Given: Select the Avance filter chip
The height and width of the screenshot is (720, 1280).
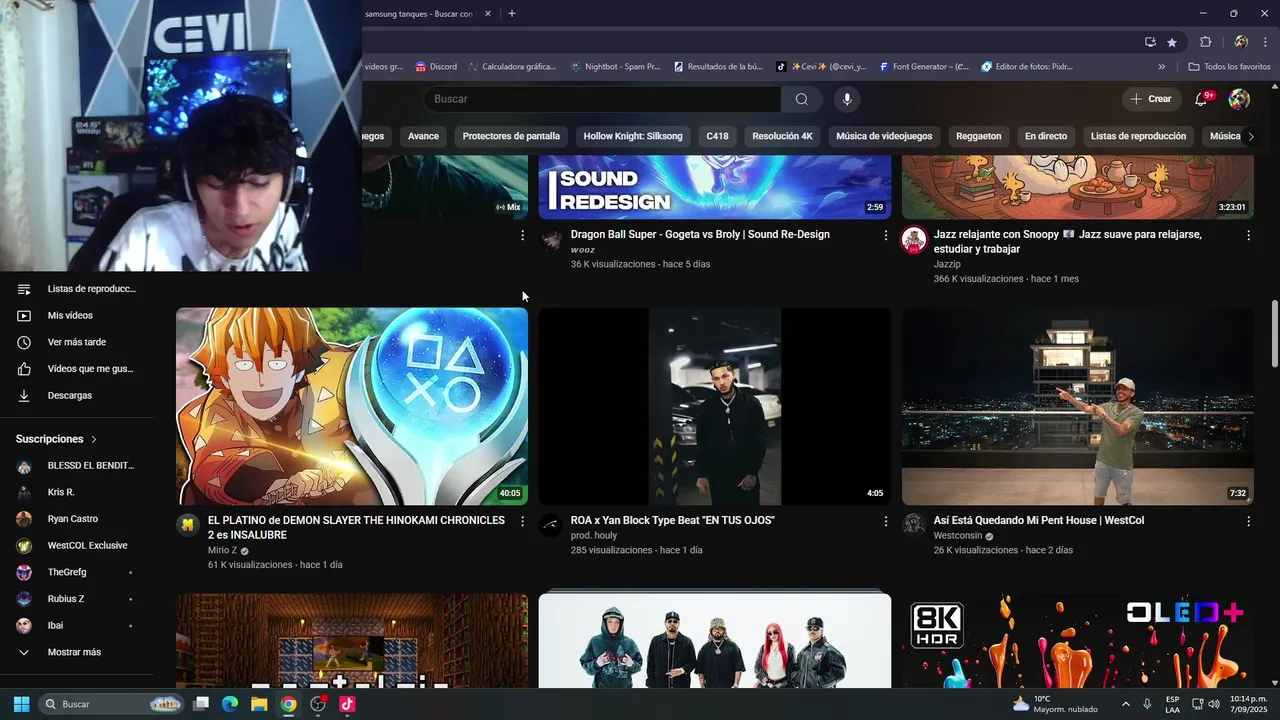Looking at the screenshot, I should tap(423, 136).
